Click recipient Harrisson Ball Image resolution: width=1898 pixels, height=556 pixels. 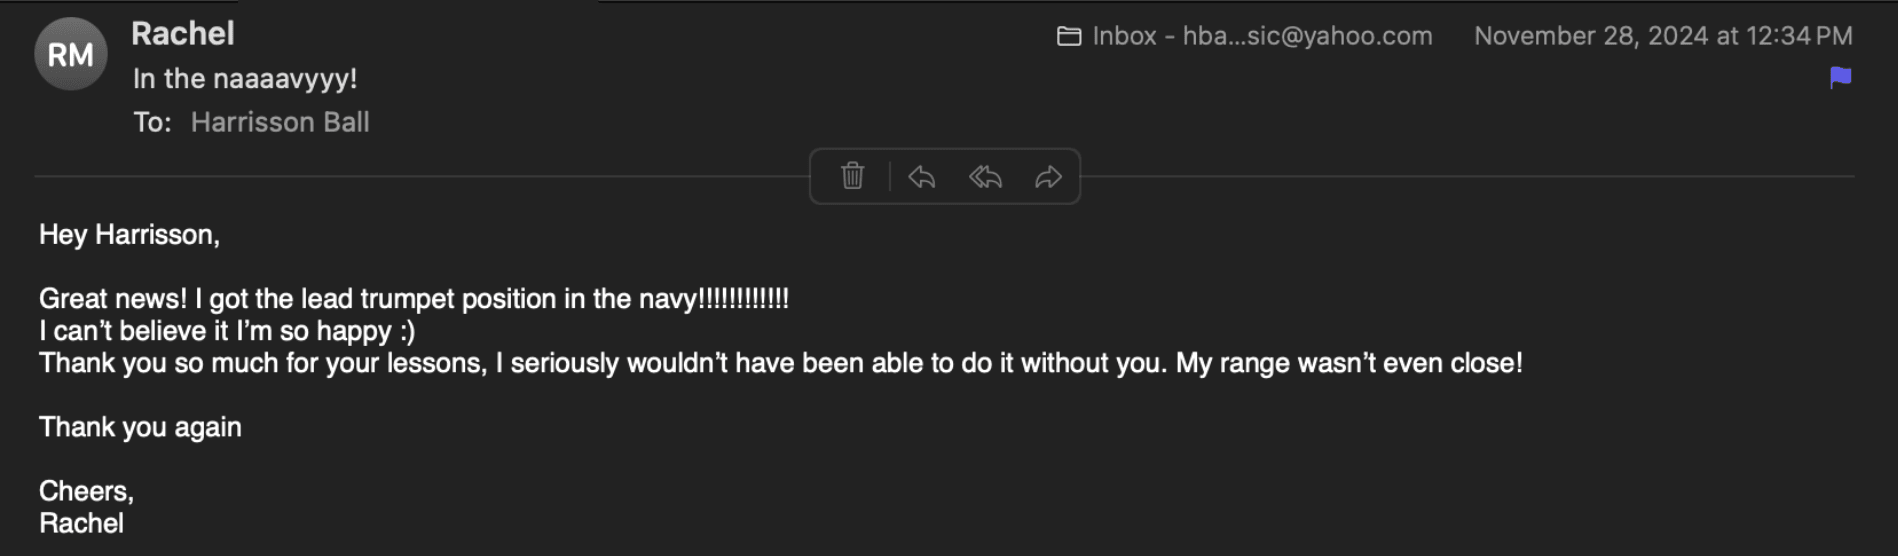point(280,122)
